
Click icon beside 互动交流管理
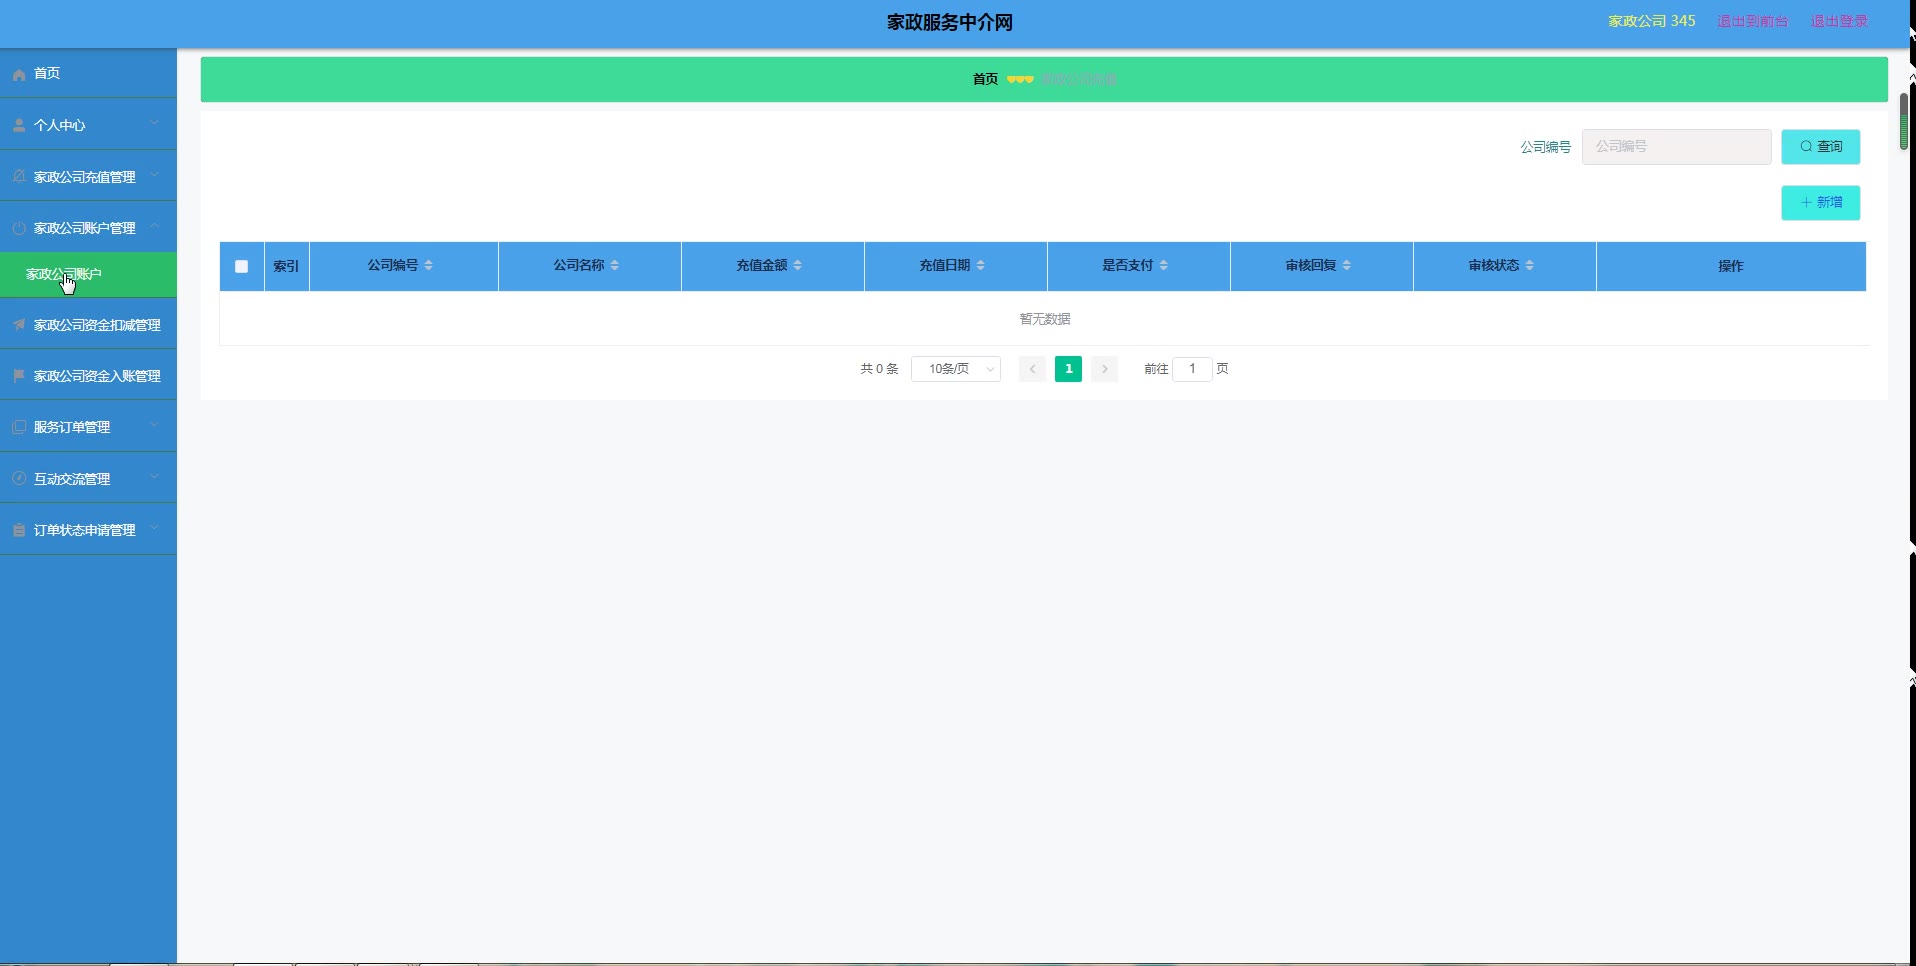(19, 479)
